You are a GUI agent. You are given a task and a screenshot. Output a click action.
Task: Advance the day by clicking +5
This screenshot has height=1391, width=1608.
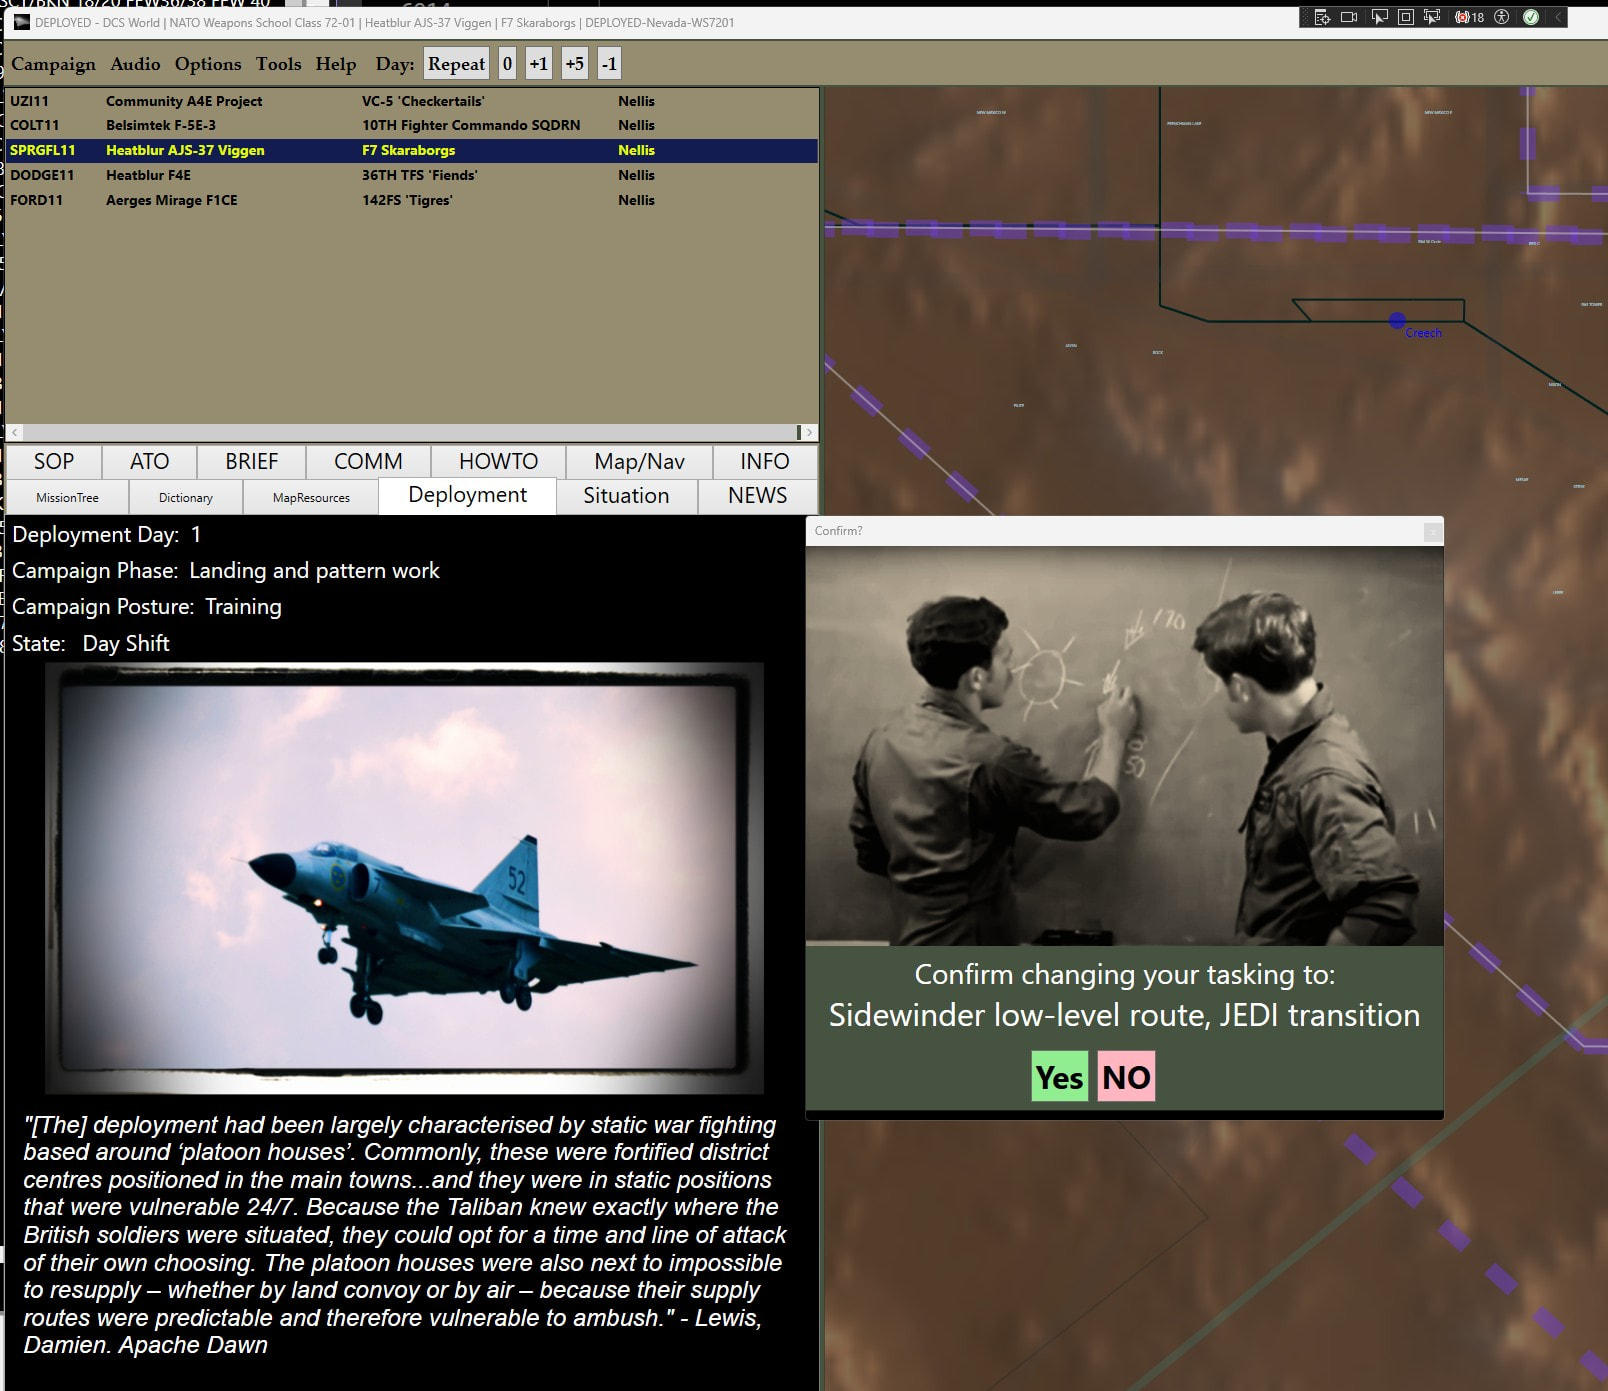pyautogui.click(x=574, y=64)
